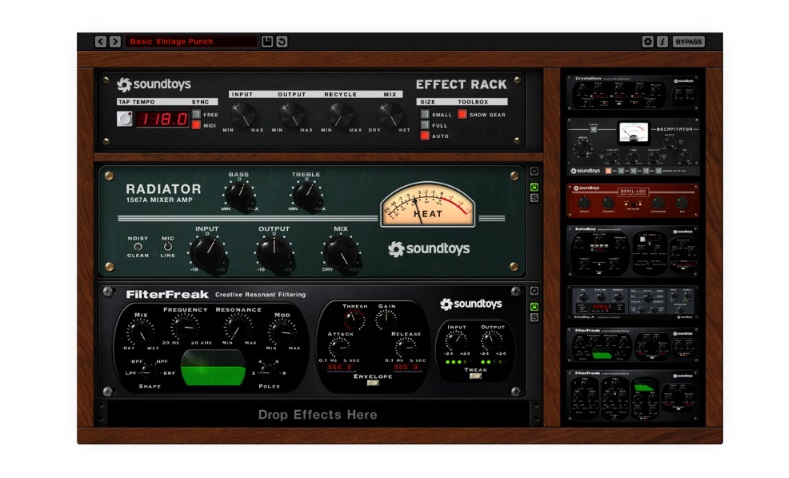Select the Crystallizer effect thumbnail
Viewport: 789px width, 478px height.
(x=633, y=93)
